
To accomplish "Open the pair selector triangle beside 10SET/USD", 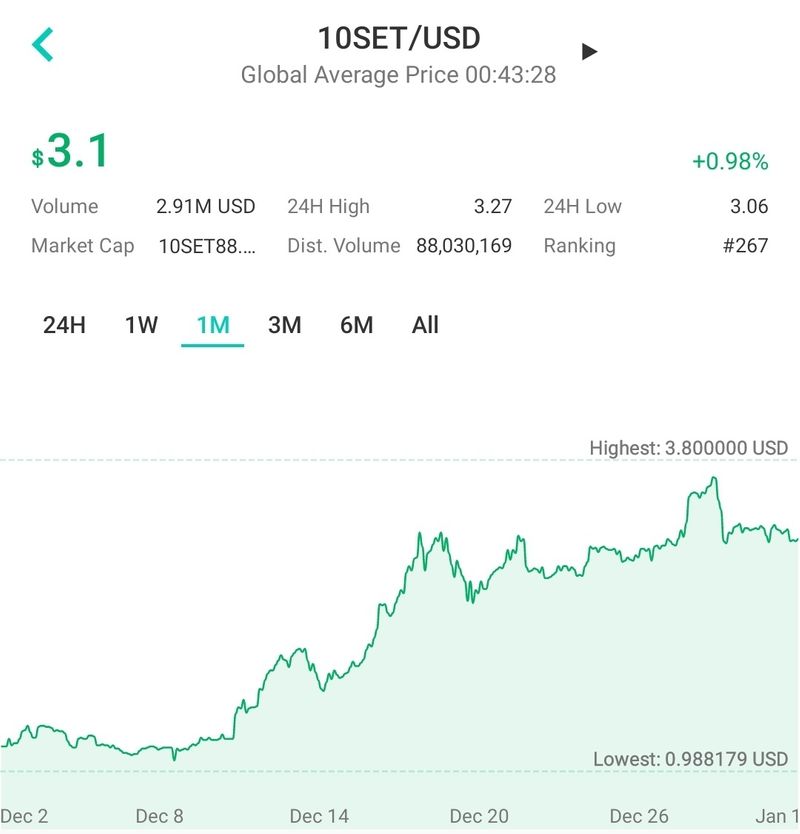I will pyautogui.click(x=590, y=51).
